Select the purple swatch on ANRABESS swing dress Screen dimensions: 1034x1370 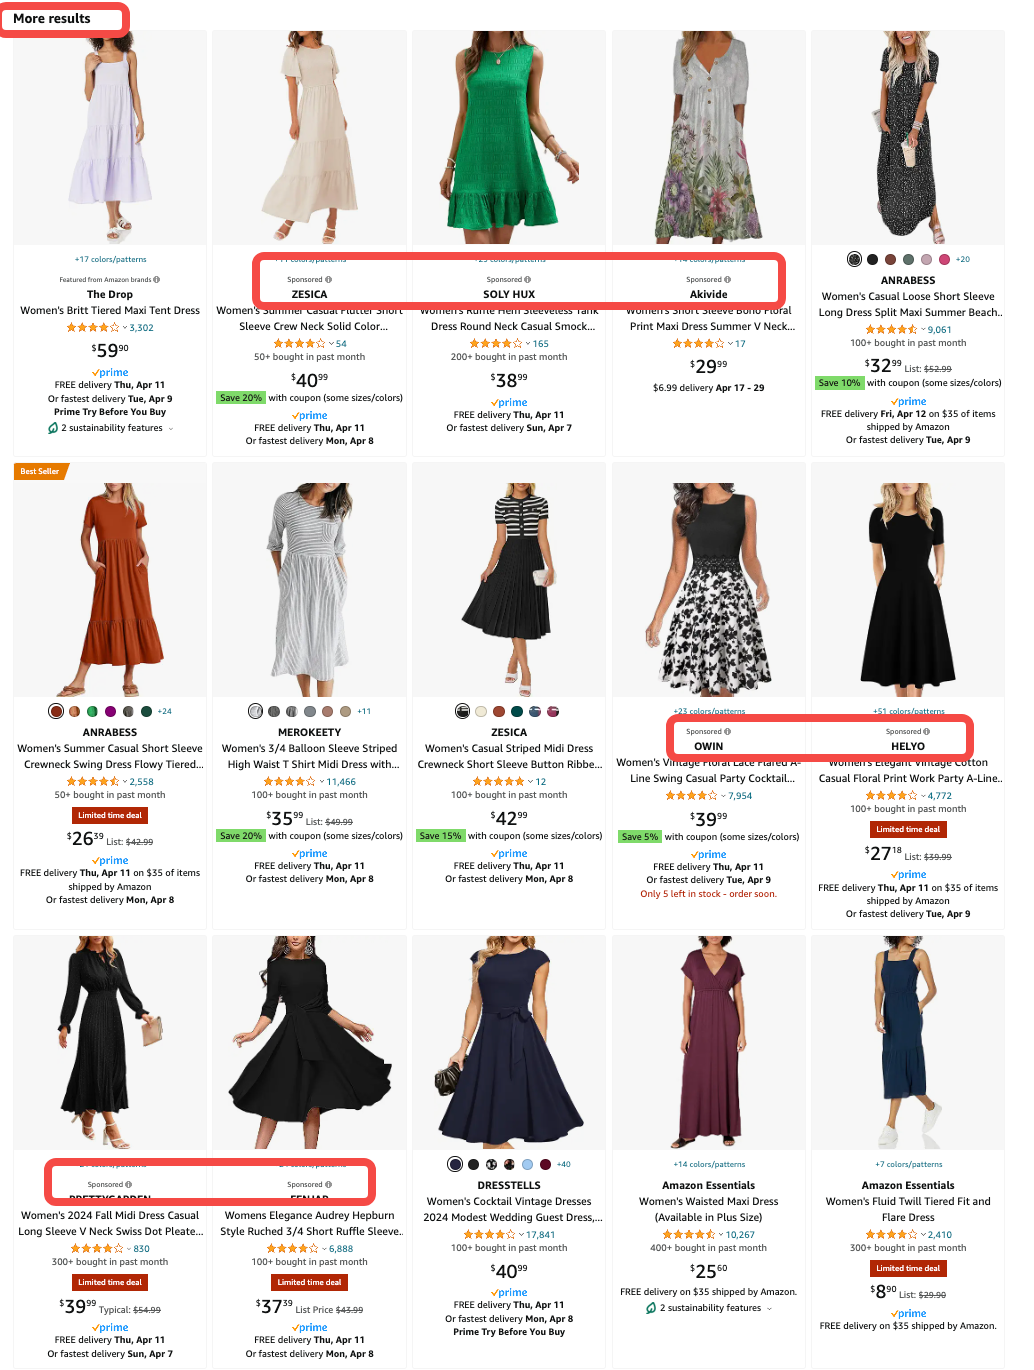click(110, 712)
